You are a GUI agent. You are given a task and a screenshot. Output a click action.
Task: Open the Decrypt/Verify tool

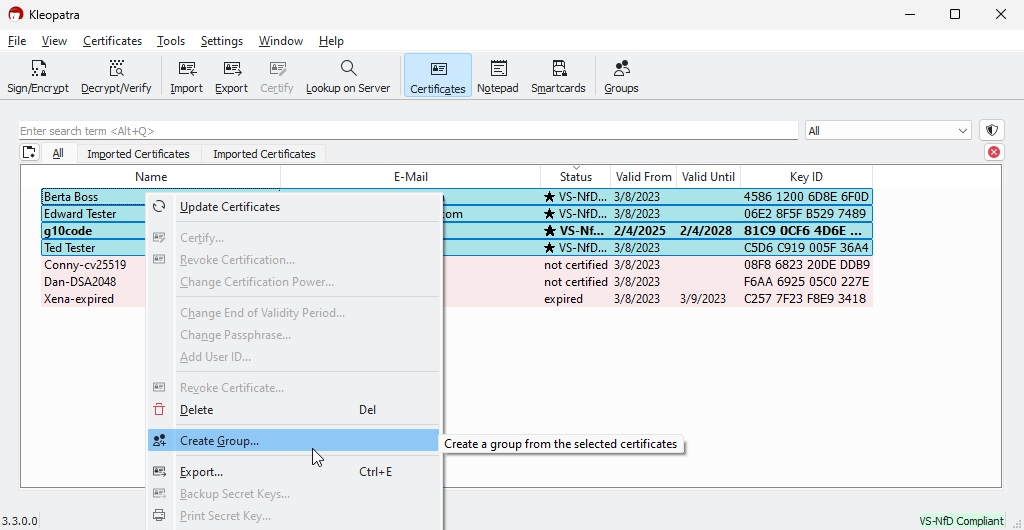(x=116, y=76)
